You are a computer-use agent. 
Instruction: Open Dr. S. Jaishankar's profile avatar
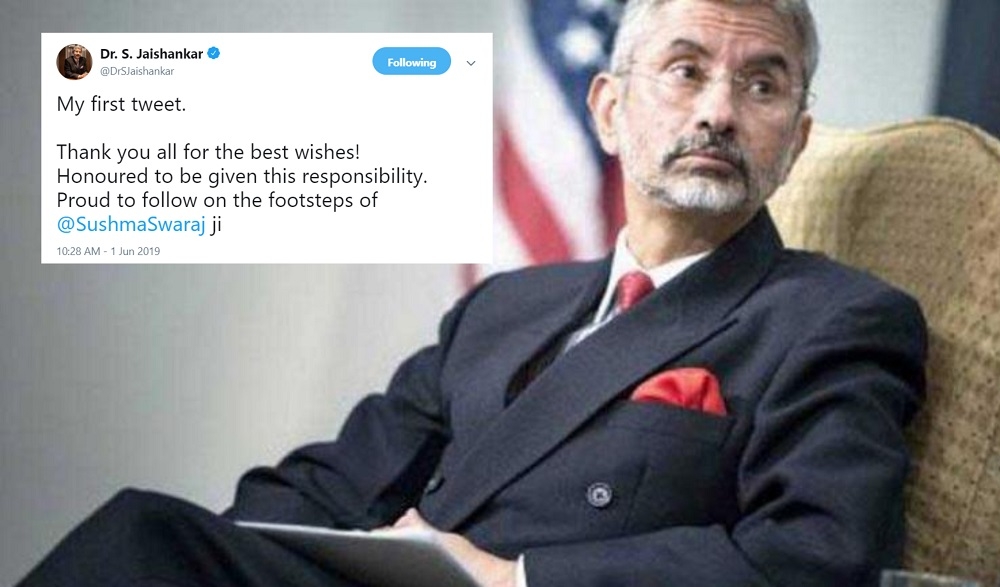[x=74, y=62]
